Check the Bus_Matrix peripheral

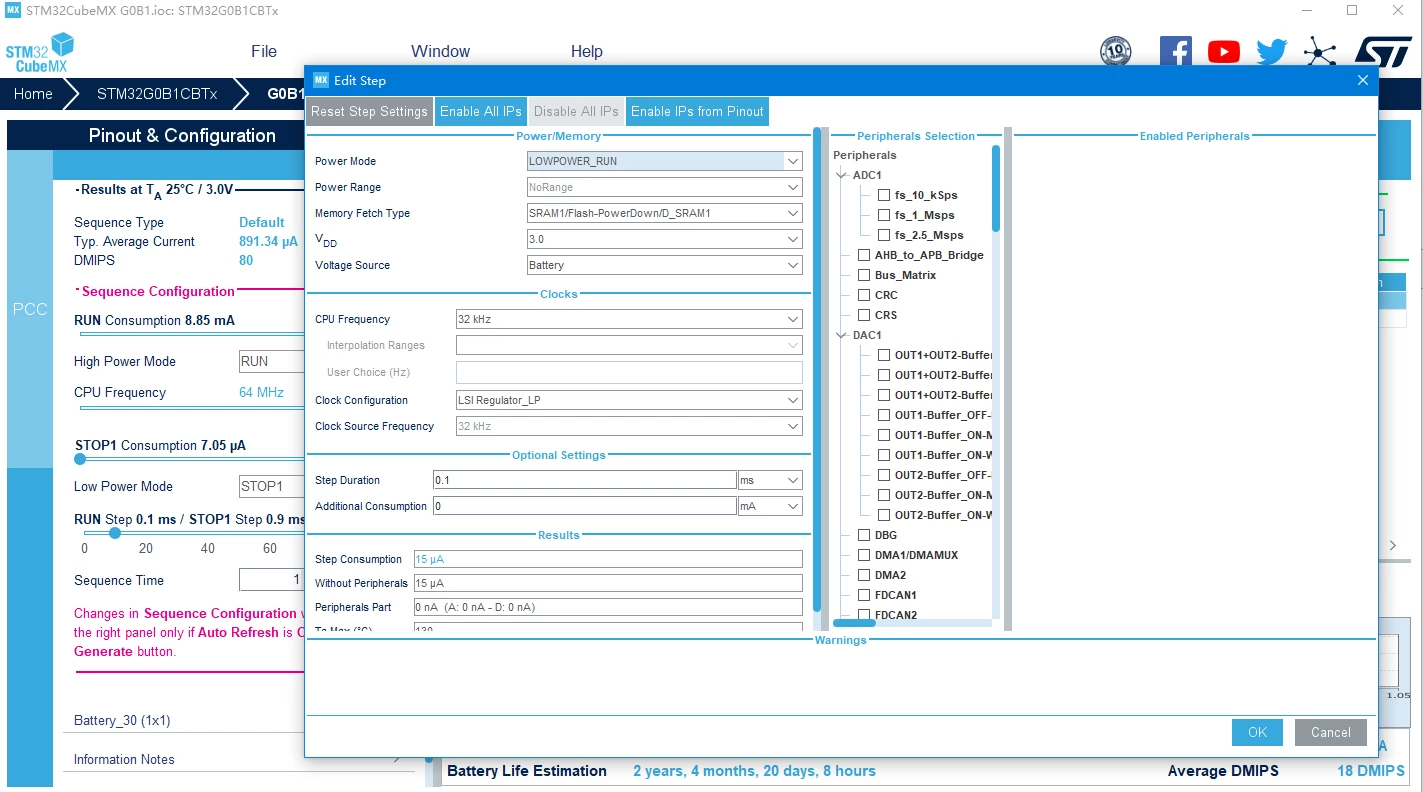point(864,275)
